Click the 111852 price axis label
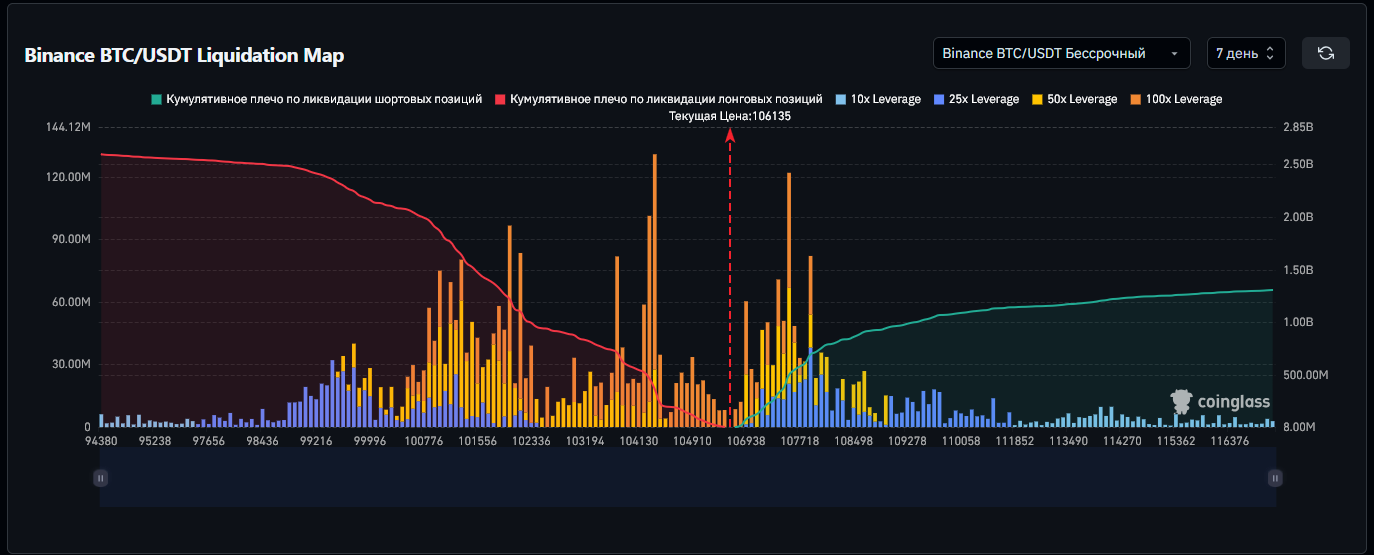The height and width of the screenshot is (555, 1374). (x=1015, y=441)
